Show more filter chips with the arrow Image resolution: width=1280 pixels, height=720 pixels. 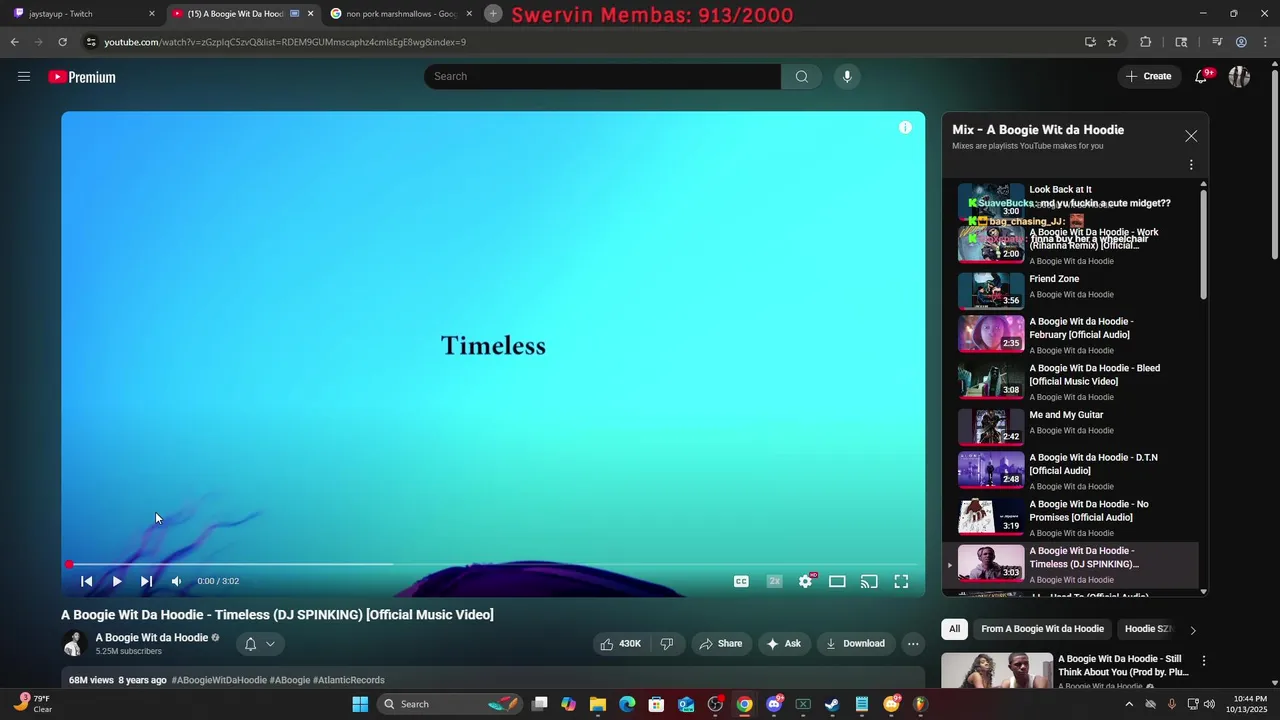click(1192, 630)
